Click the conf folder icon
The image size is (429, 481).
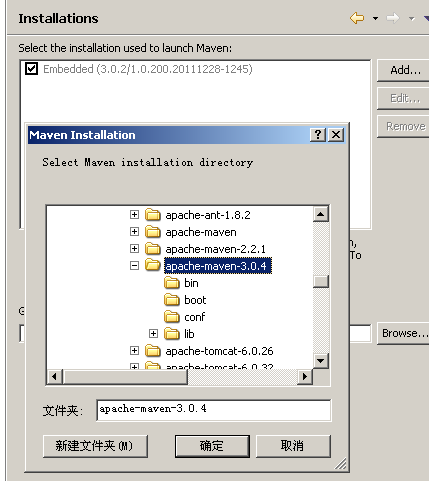click(x=172, y=317)
